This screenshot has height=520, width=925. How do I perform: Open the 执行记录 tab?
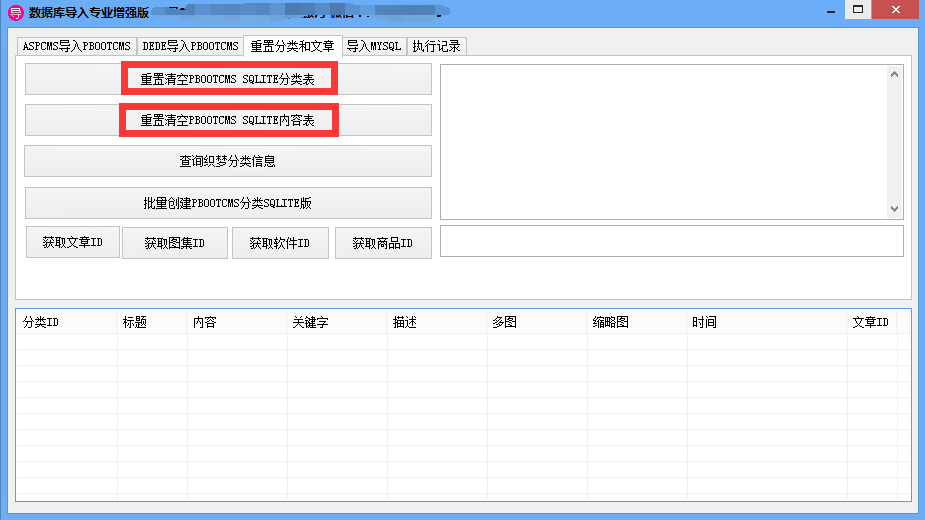[438, 46]
